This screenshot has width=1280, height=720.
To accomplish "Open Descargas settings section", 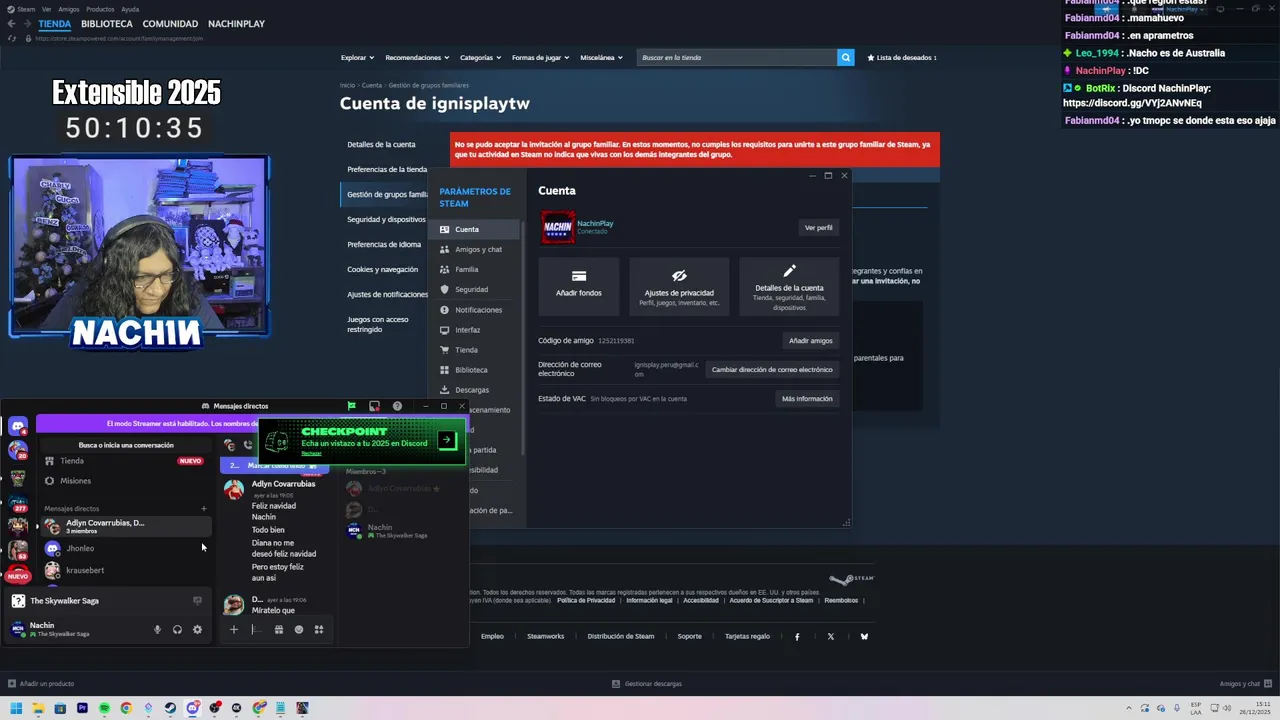I will tap(475, 389).
